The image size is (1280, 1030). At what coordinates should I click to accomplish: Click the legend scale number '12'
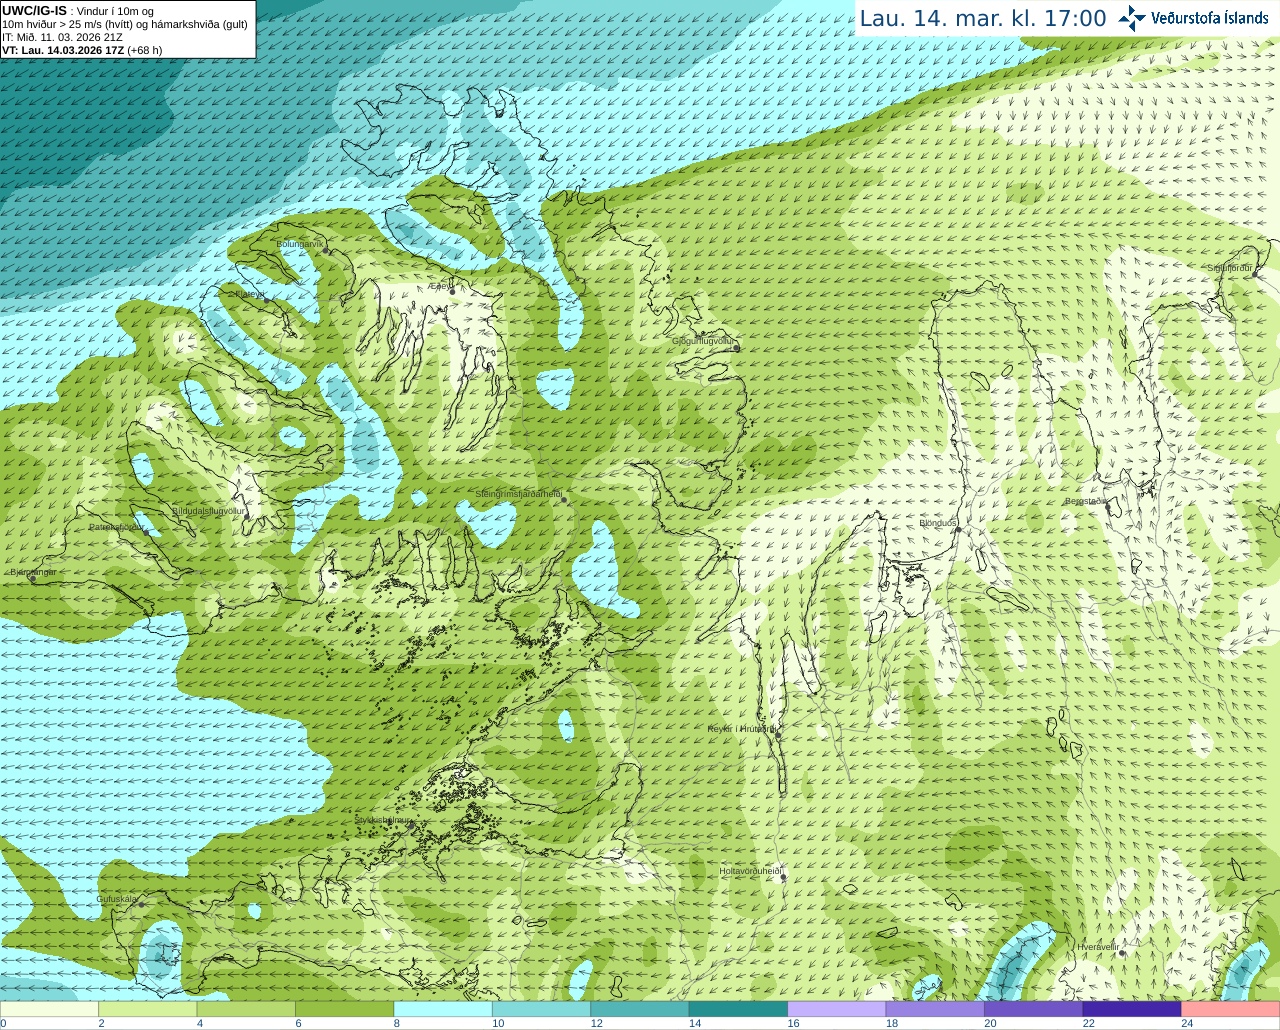pos(596,1023)
